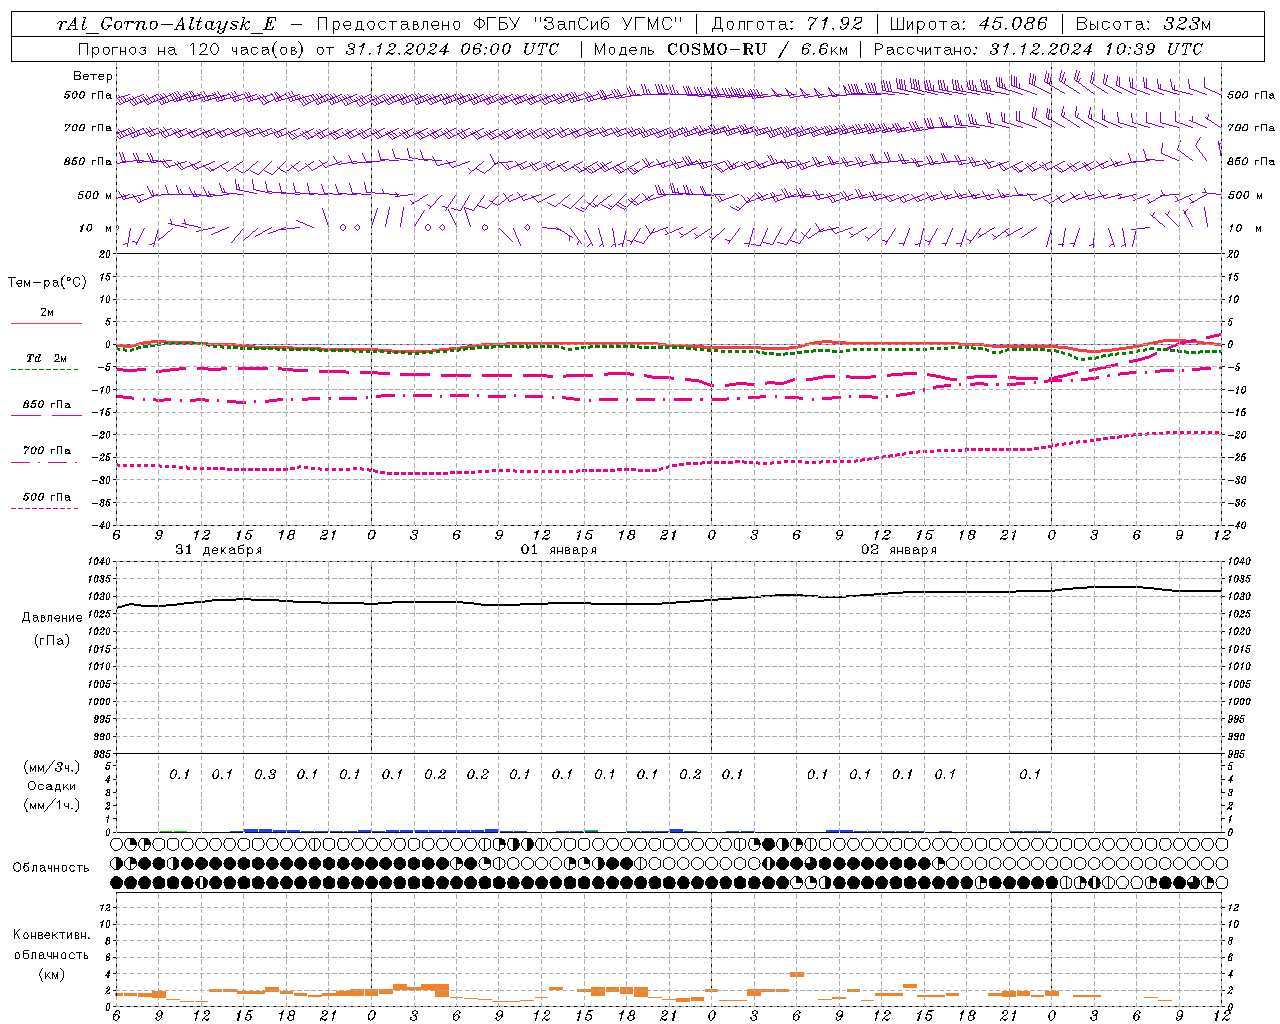This screenshot has width=1280, height=1024.
Task: Click the 850 гПа temperature legend entry
Action: [47, 405]
